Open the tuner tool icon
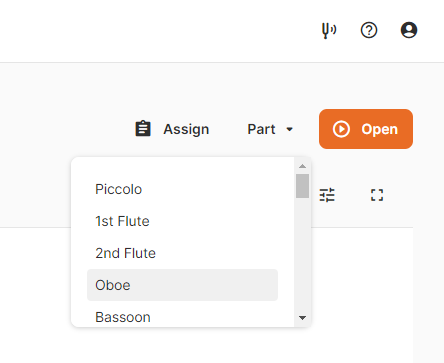Viewport: 444px width, 363px height. (329, 31)
